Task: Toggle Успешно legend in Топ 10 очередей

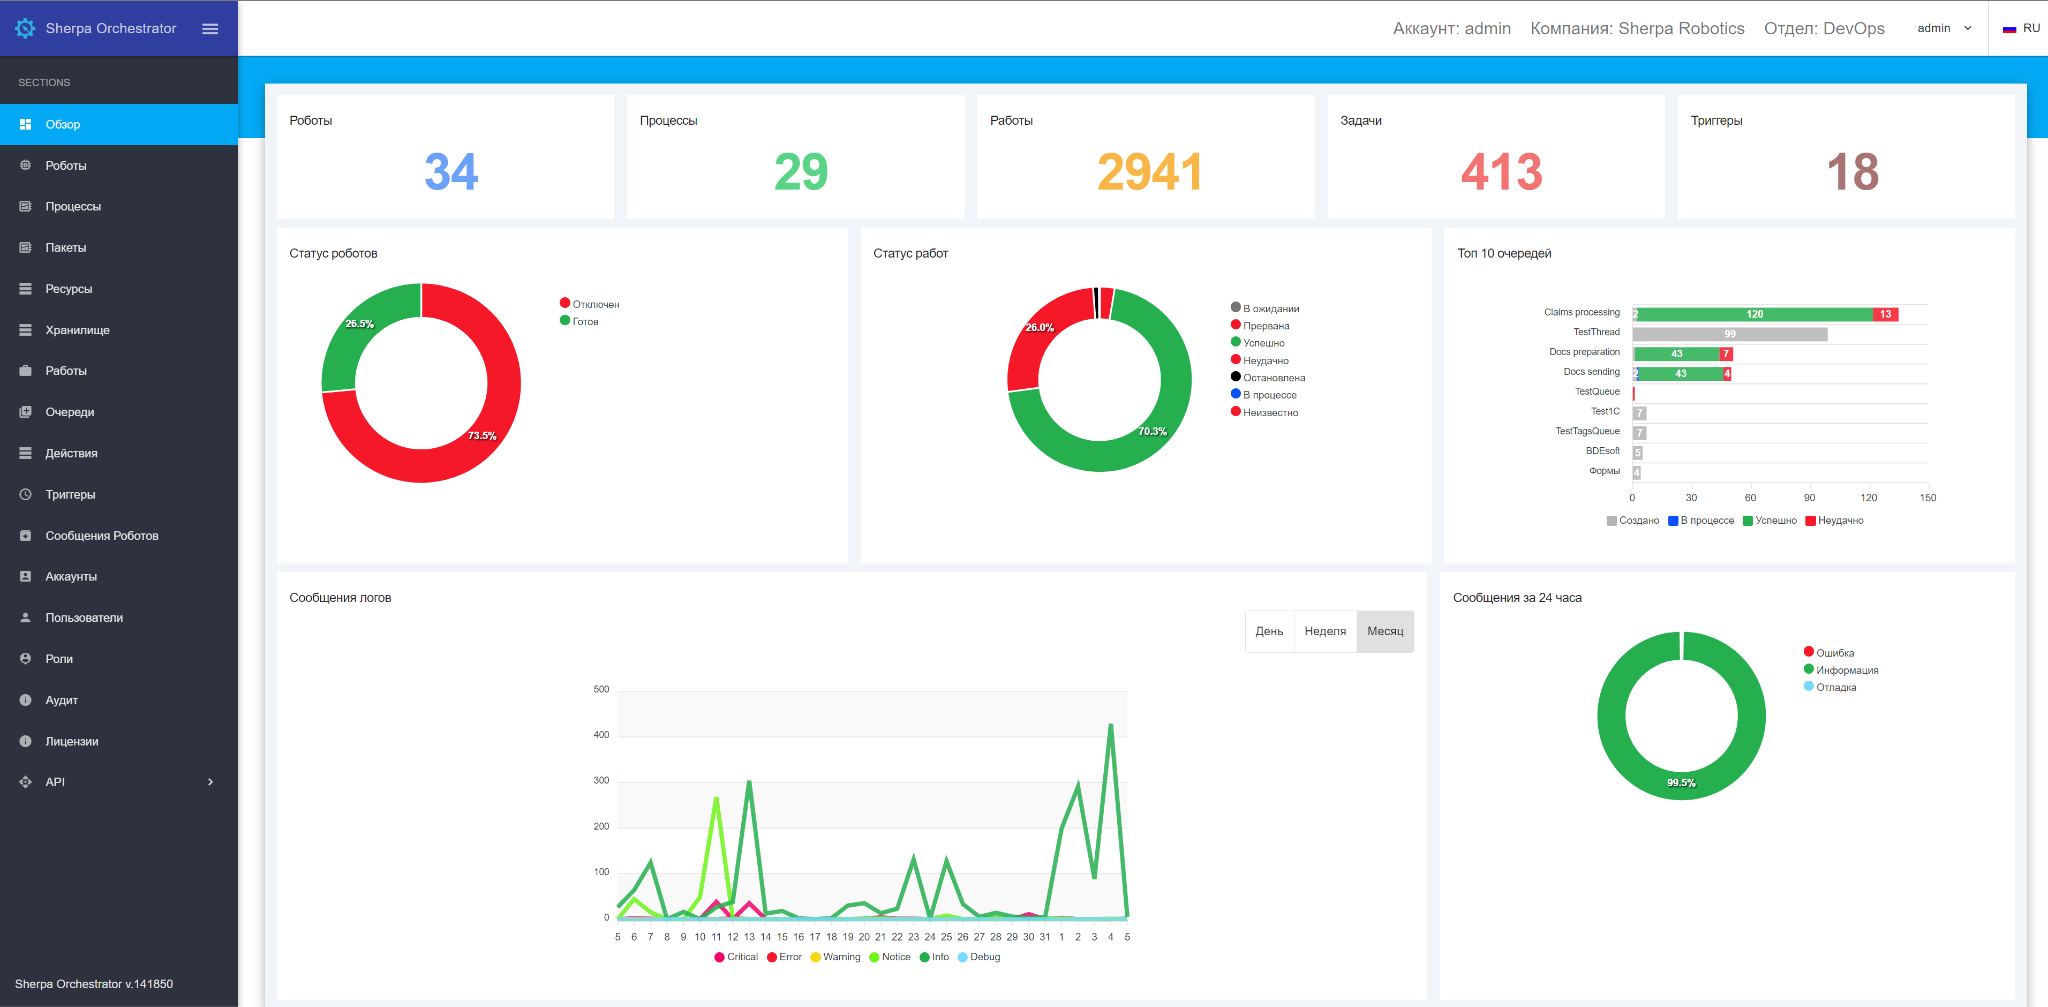Action: pos(1769,521)
